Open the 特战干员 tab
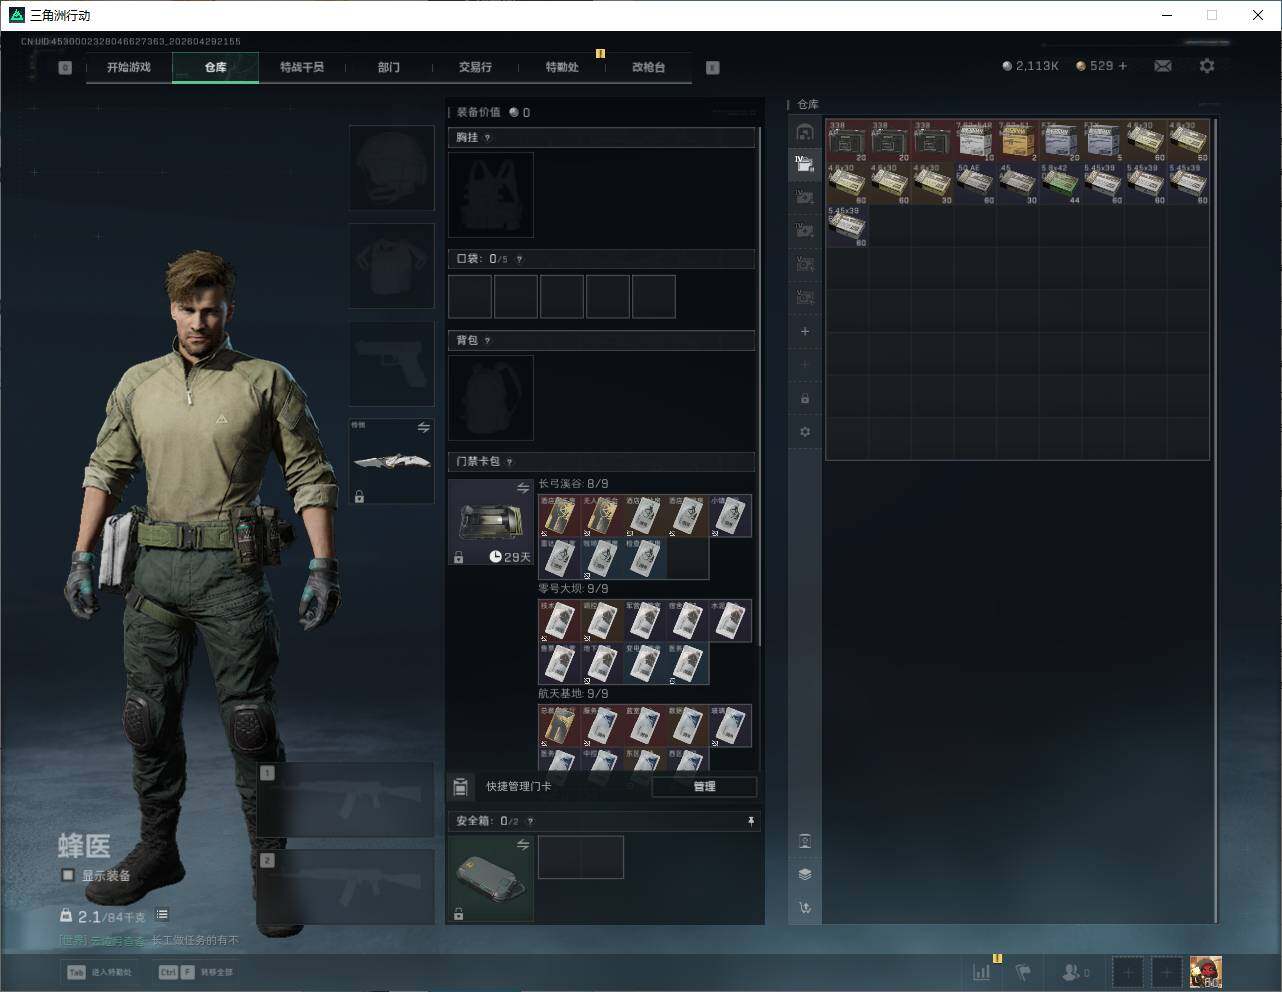The width and height of the screenshot is (1282, 992). click(302, 67)
